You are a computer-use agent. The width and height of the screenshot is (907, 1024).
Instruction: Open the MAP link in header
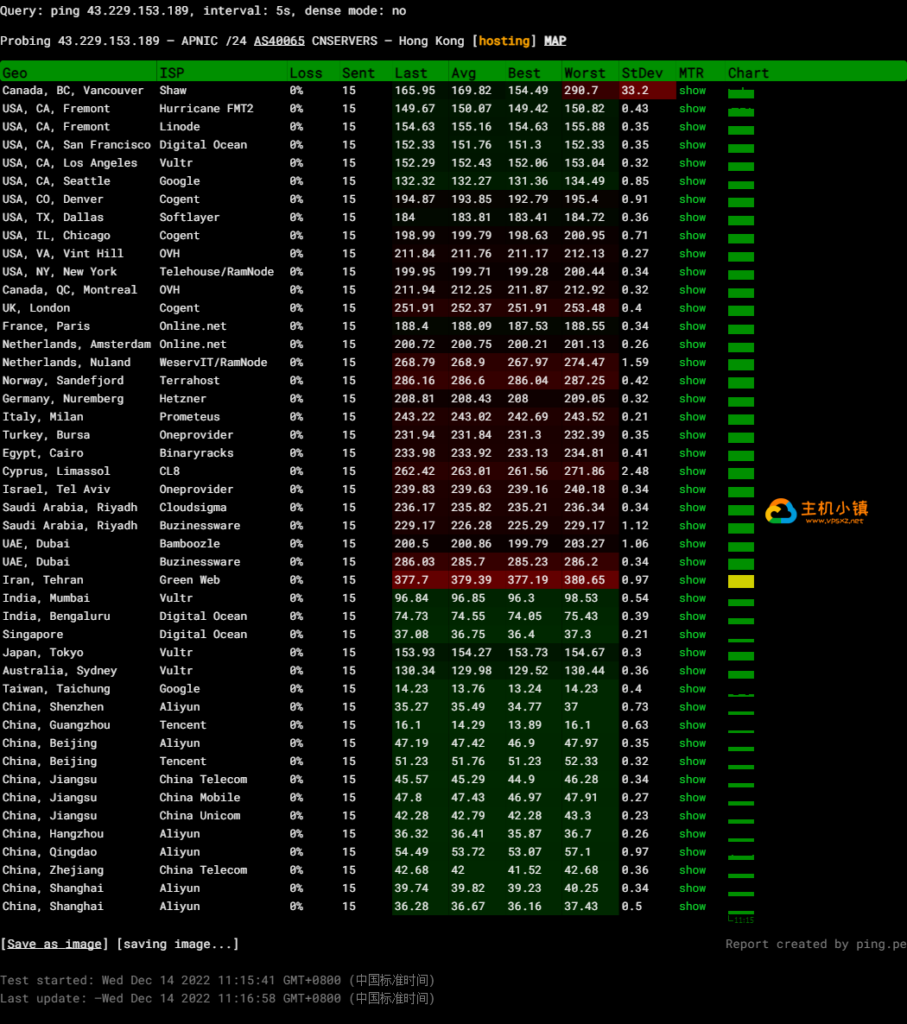pos(555,41)
